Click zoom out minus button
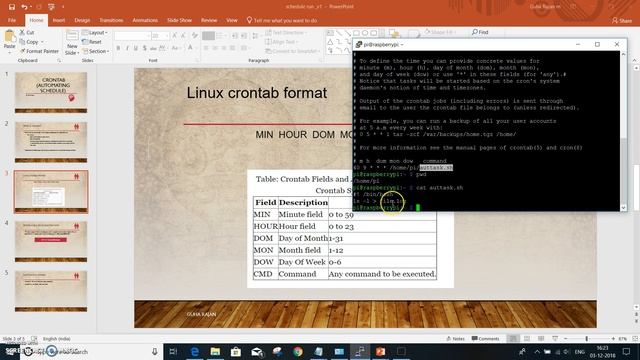 (x=565, y=339)
